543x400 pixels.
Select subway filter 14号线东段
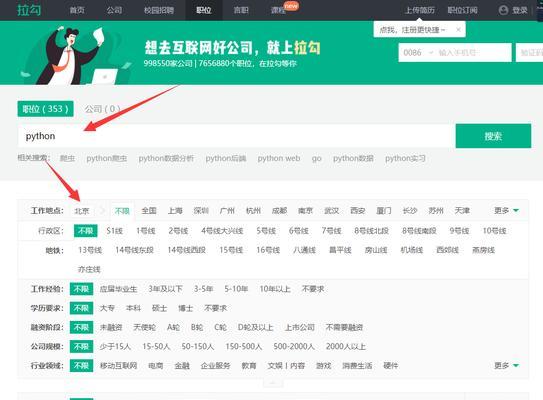[134, 250]
